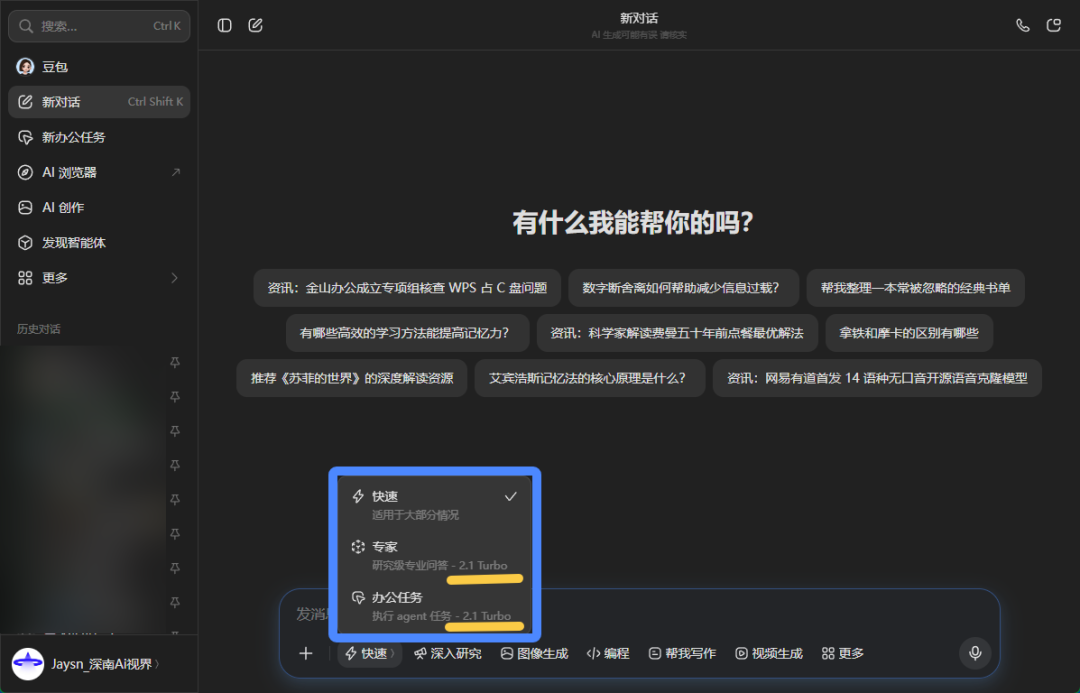Click the suggestion 帮我整理一本常被忽略的经典书单

click(x=915, y=288)
